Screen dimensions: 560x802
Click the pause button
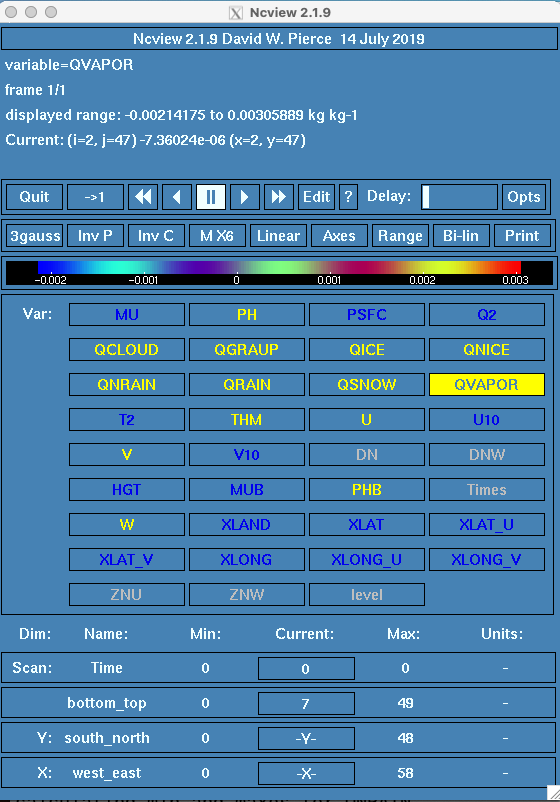pos(211,197)
